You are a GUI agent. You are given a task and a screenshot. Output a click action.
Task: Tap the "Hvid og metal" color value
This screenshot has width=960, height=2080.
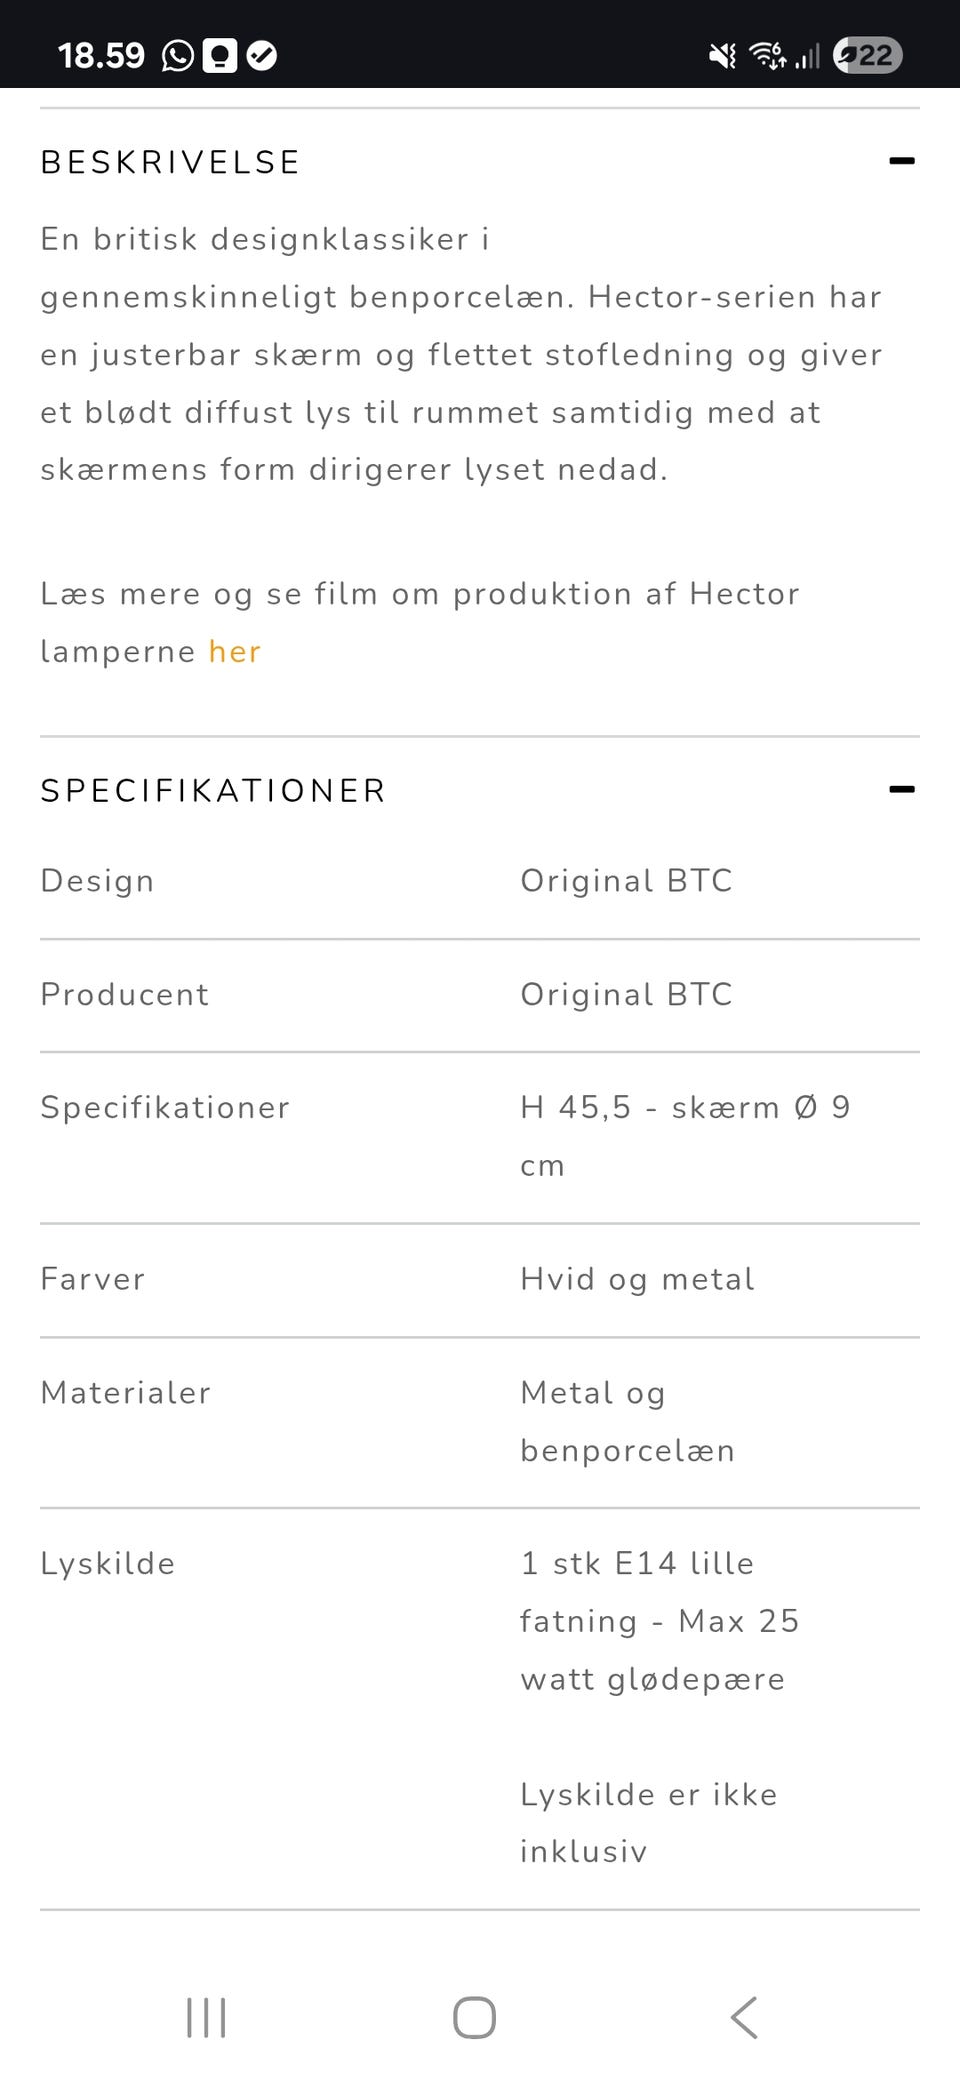[x=637, y=1279]
